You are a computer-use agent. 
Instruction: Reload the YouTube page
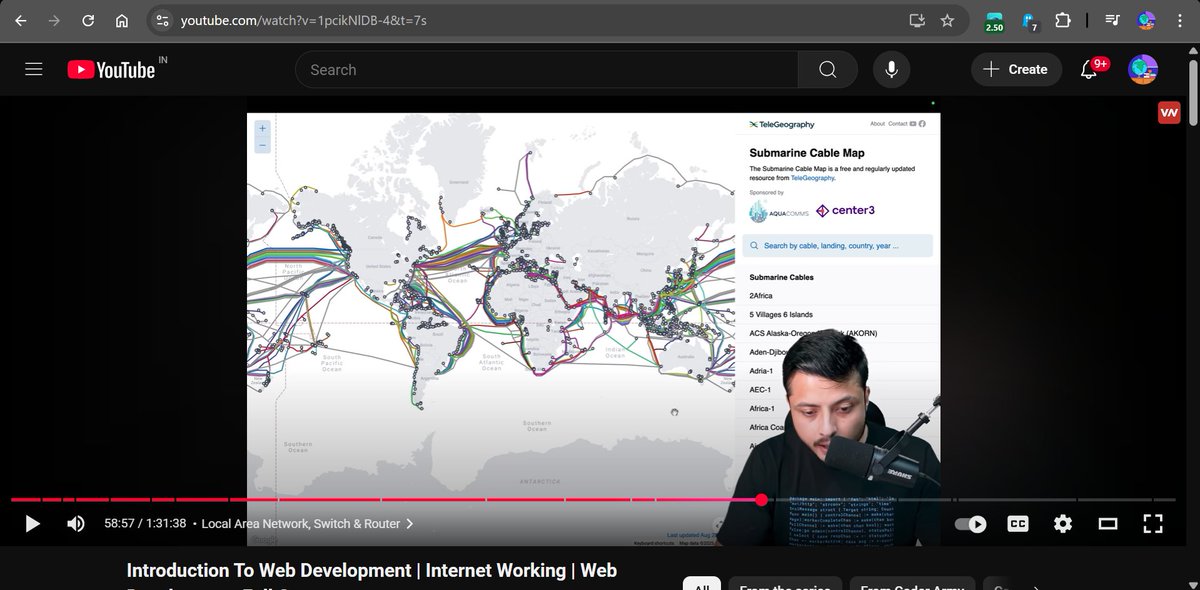(88, 20)
